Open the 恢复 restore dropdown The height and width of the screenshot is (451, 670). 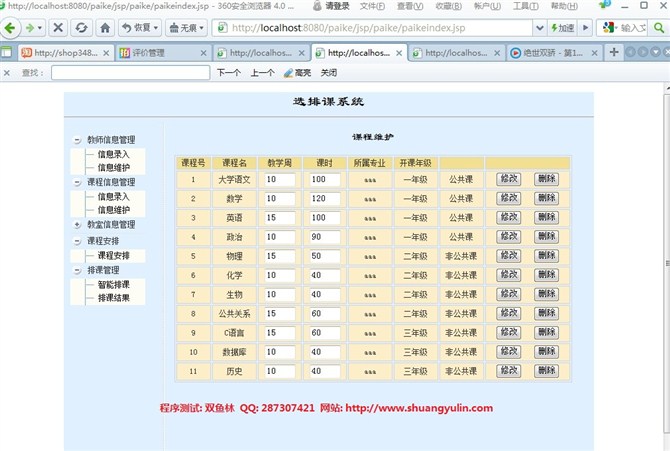(x=140, y=28)
